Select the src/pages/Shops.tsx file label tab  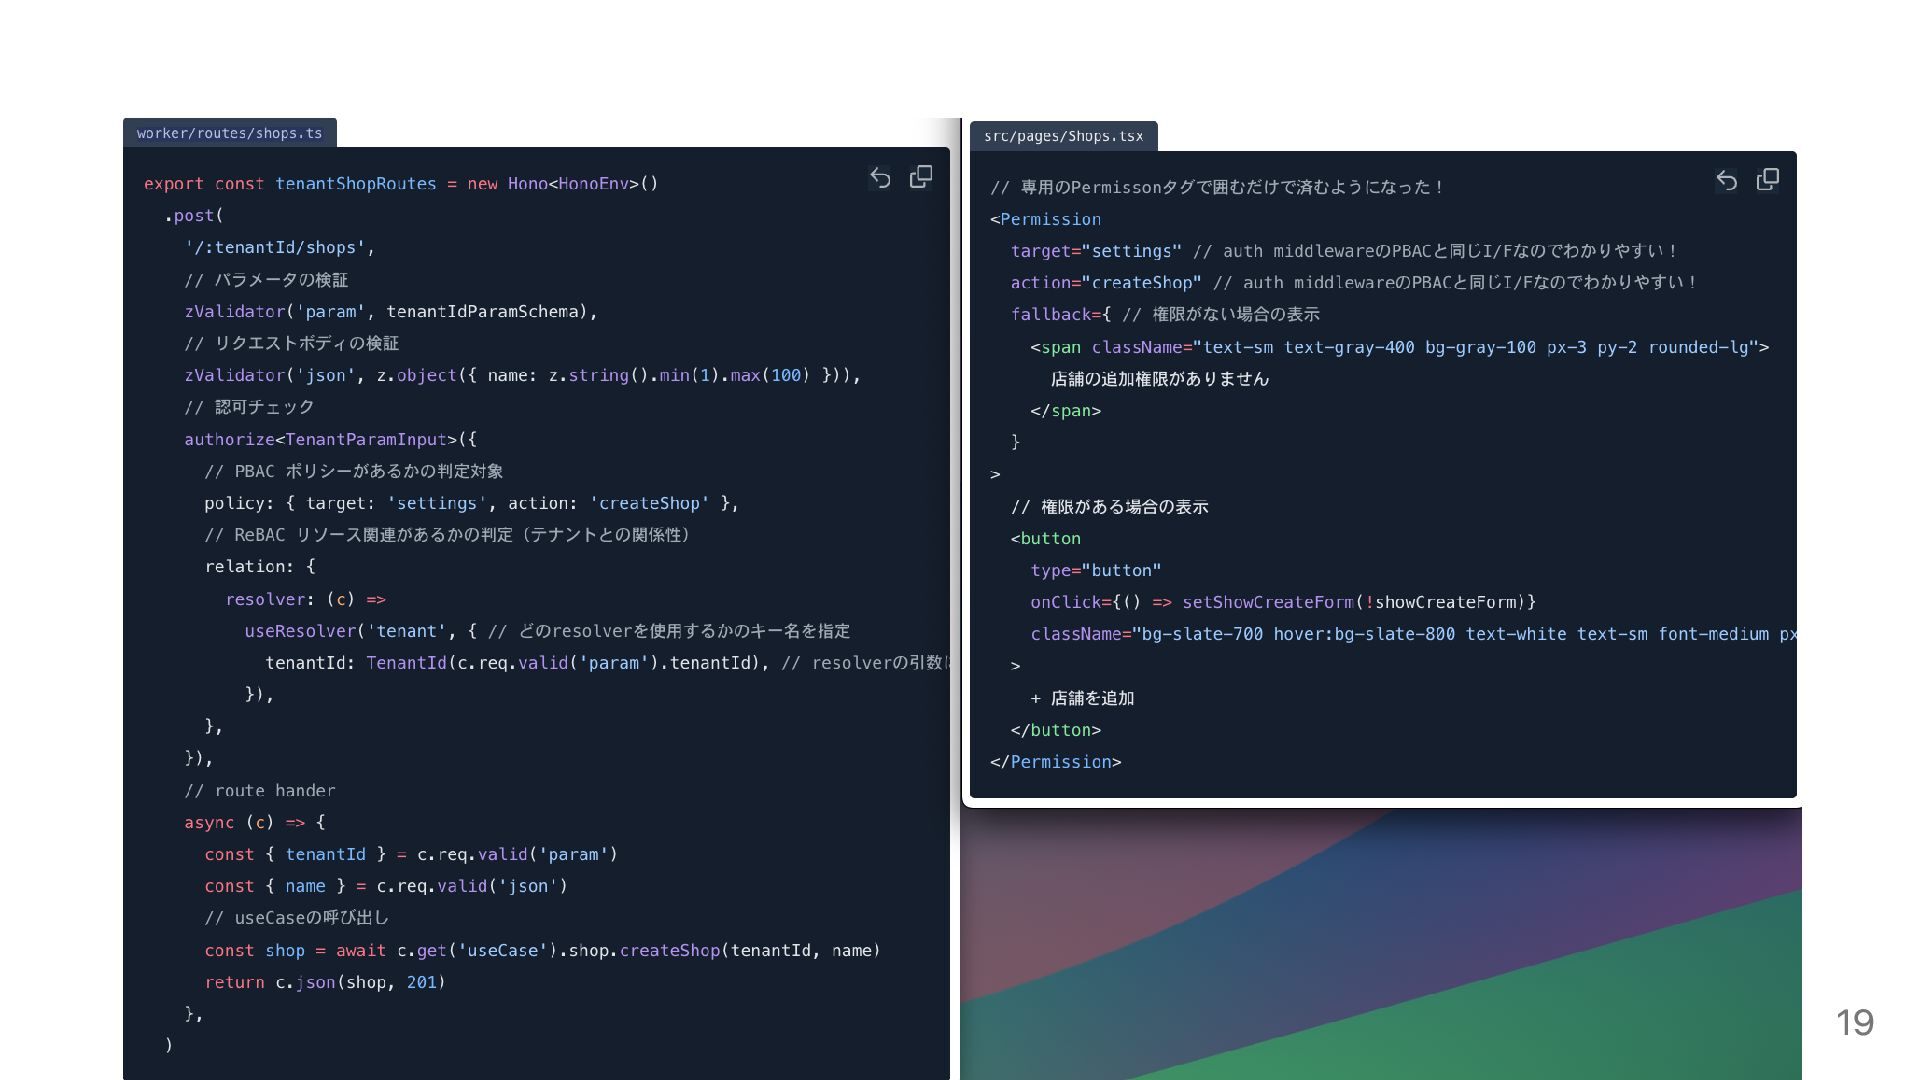coord(1063,136)
